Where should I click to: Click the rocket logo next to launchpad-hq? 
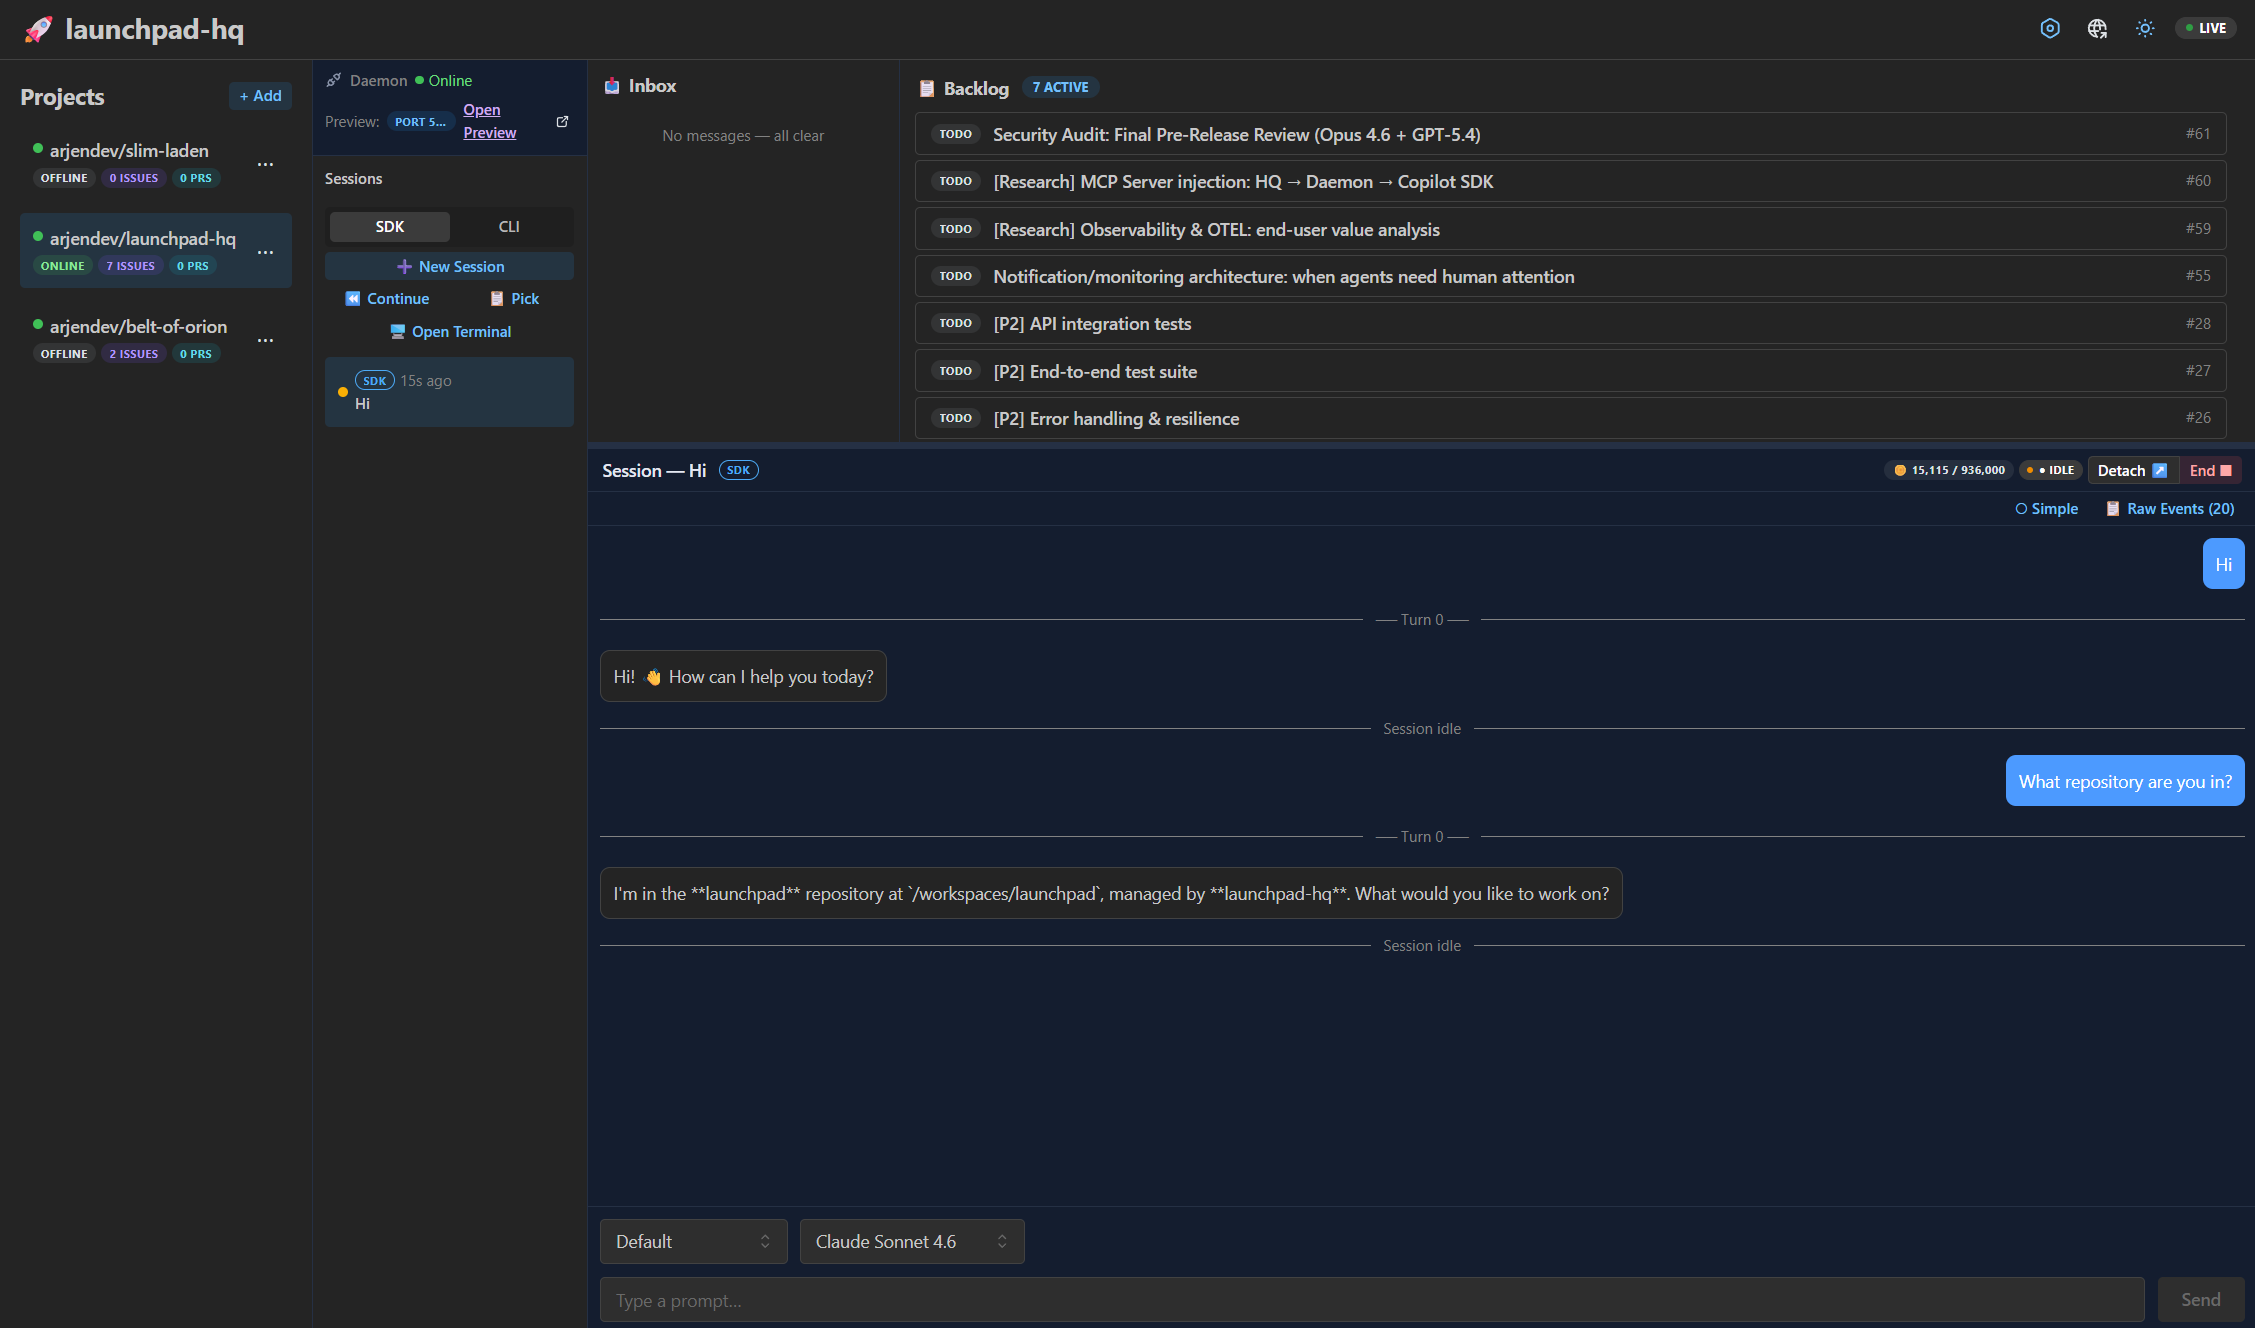(x=38, y=28)
